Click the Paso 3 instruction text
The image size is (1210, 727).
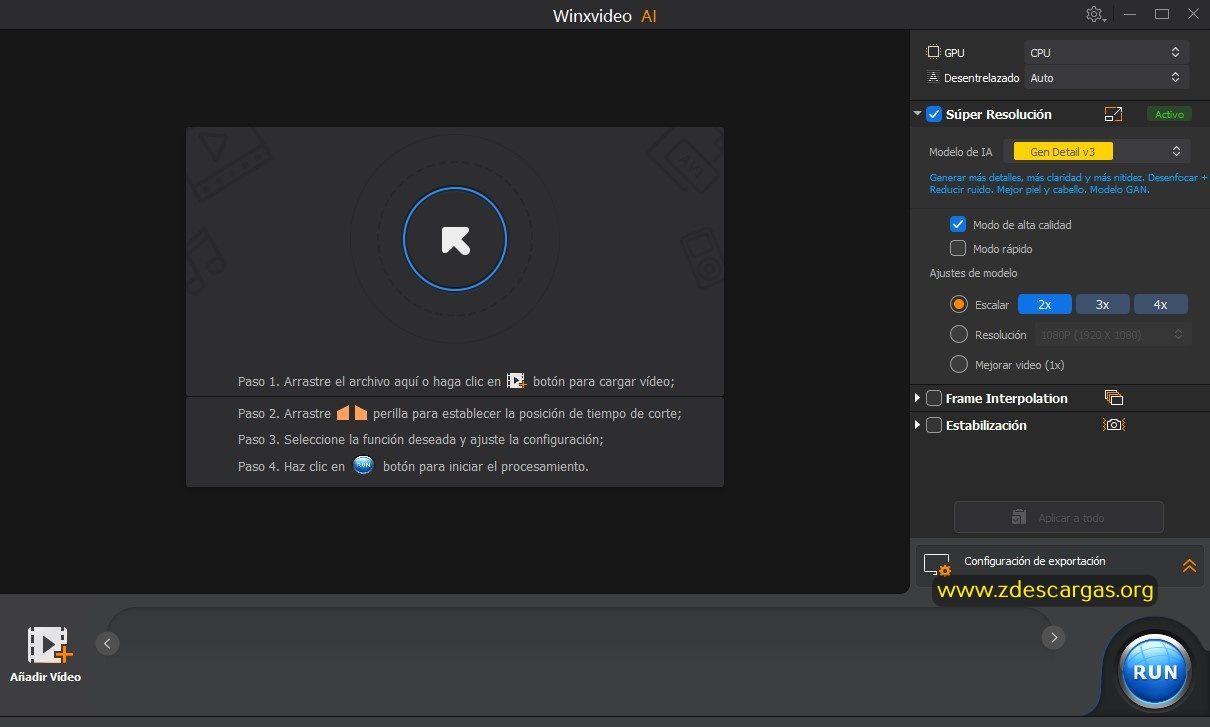pyautogui.click(x=420, y=439)
